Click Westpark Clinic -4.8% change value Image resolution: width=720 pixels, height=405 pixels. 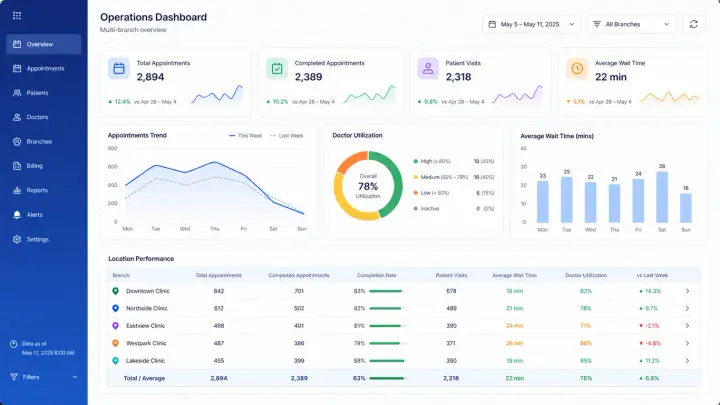649,343
